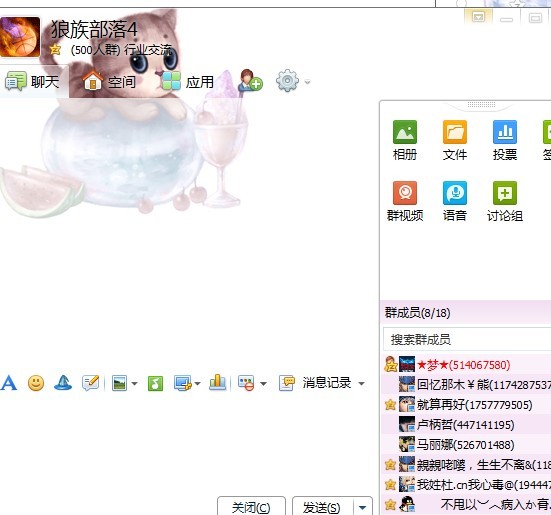This screenshot has width=551, height=515.
Task: Expand the 发送 send options arrow
Action: tap(362, 508)
